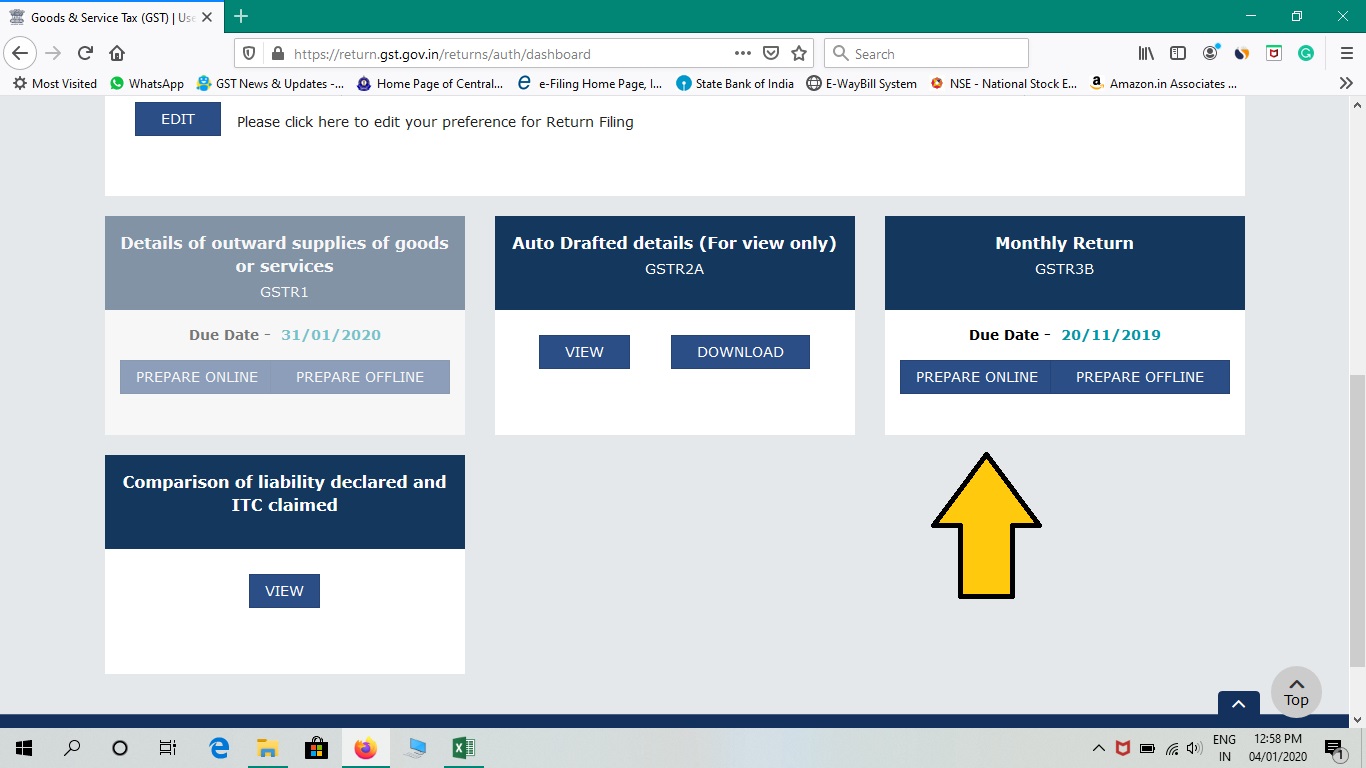Toggle the browser sidebar icon
Viewport: 1366px width, 768px height.
(1177, 53)
